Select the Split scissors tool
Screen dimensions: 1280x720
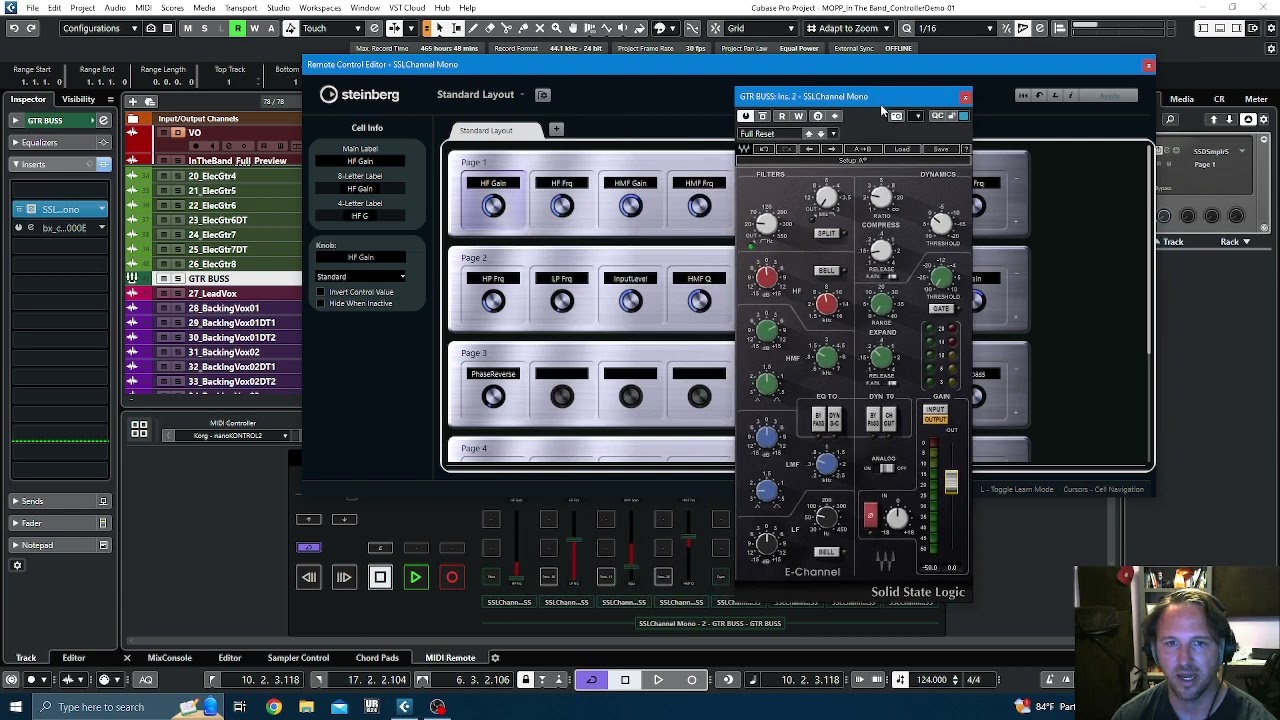[507, 28]
